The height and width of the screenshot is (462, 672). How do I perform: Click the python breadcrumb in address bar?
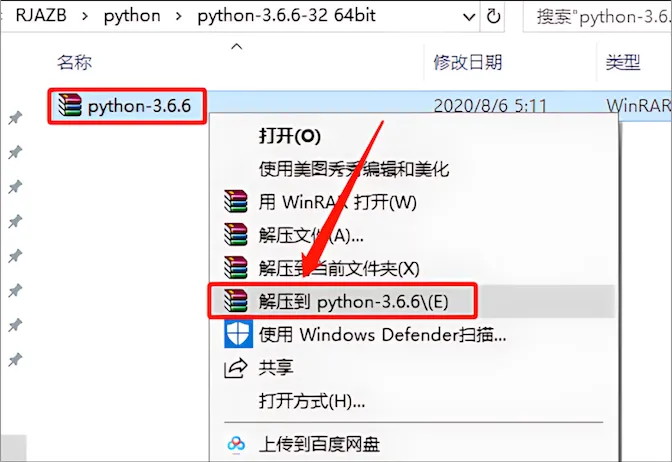[132, 16]
